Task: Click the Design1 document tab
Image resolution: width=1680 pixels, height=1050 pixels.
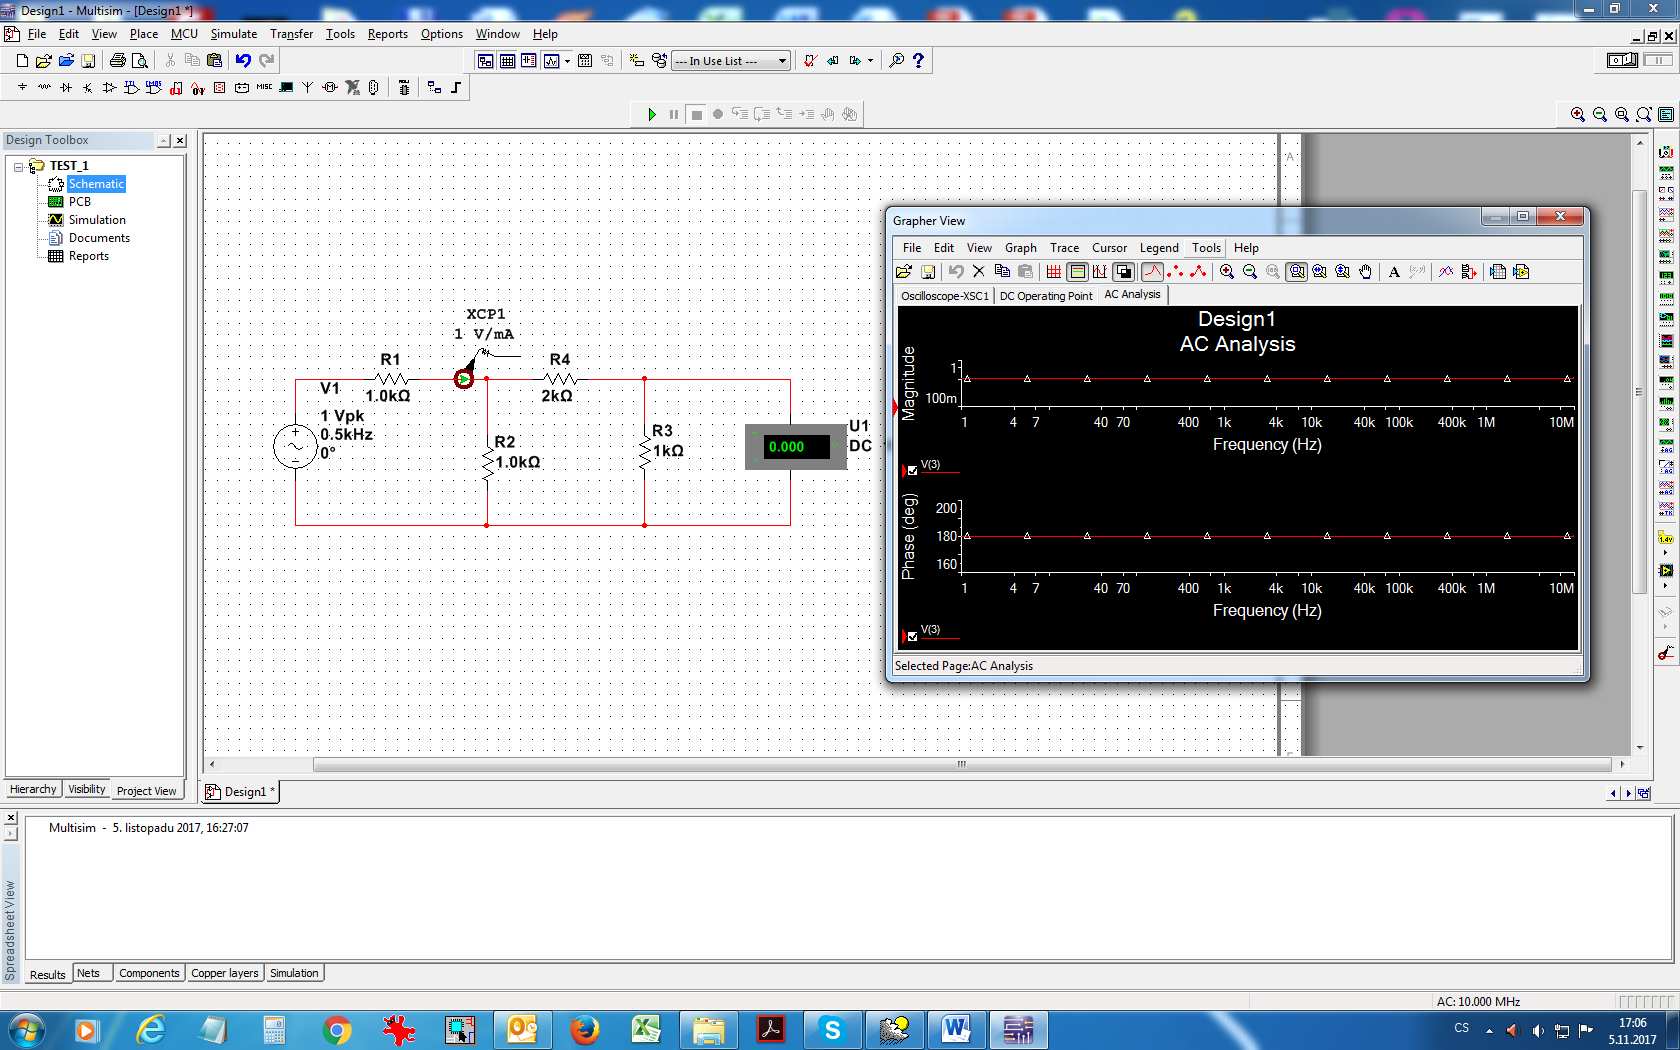Action: tap(240, 792)
